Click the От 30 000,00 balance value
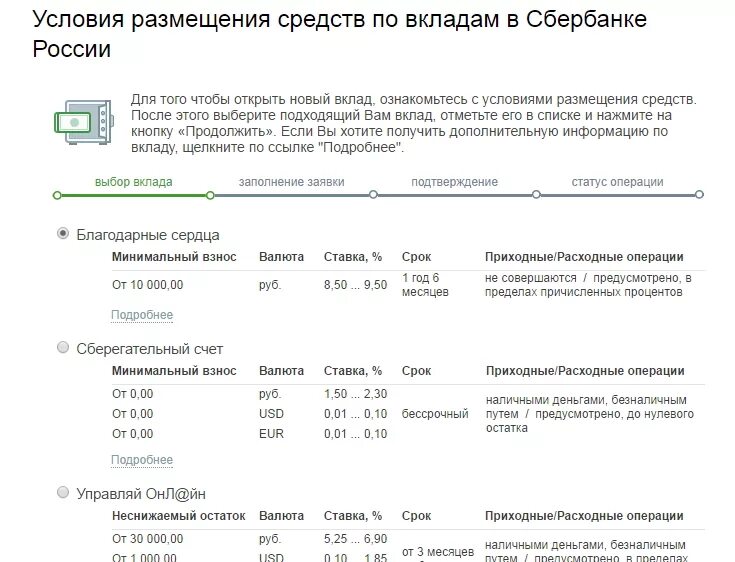The height and width of the screenshot is (562, 735). point(148,539)
